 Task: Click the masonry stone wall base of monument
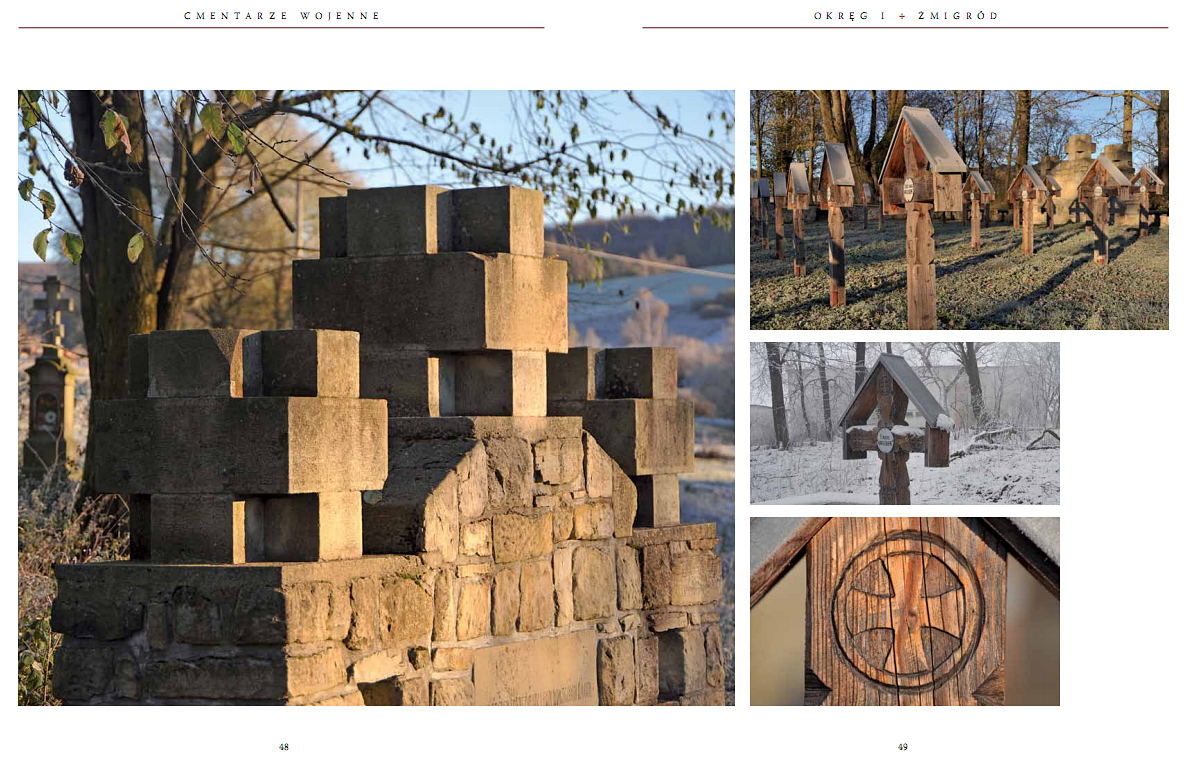coord(400,620)
